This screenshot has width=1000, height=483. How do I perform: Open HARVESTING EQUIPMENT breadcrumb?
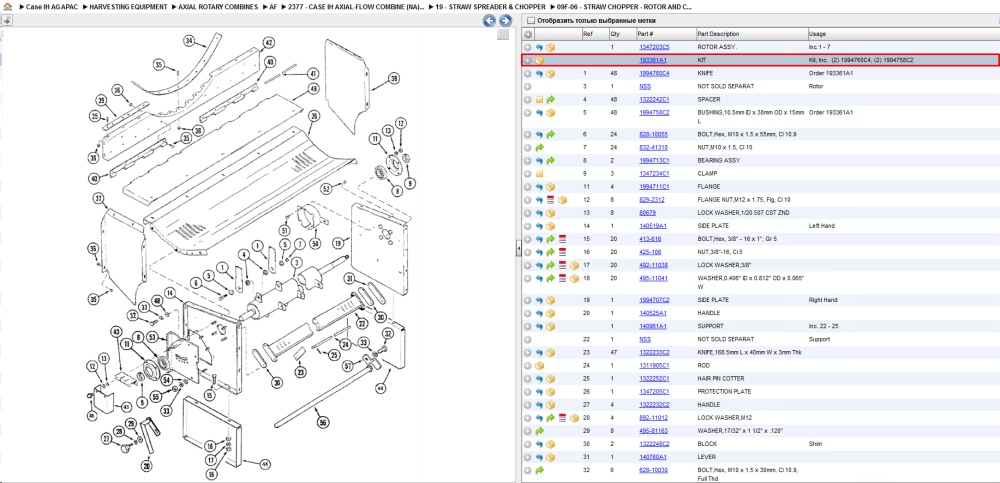[126, 6]
